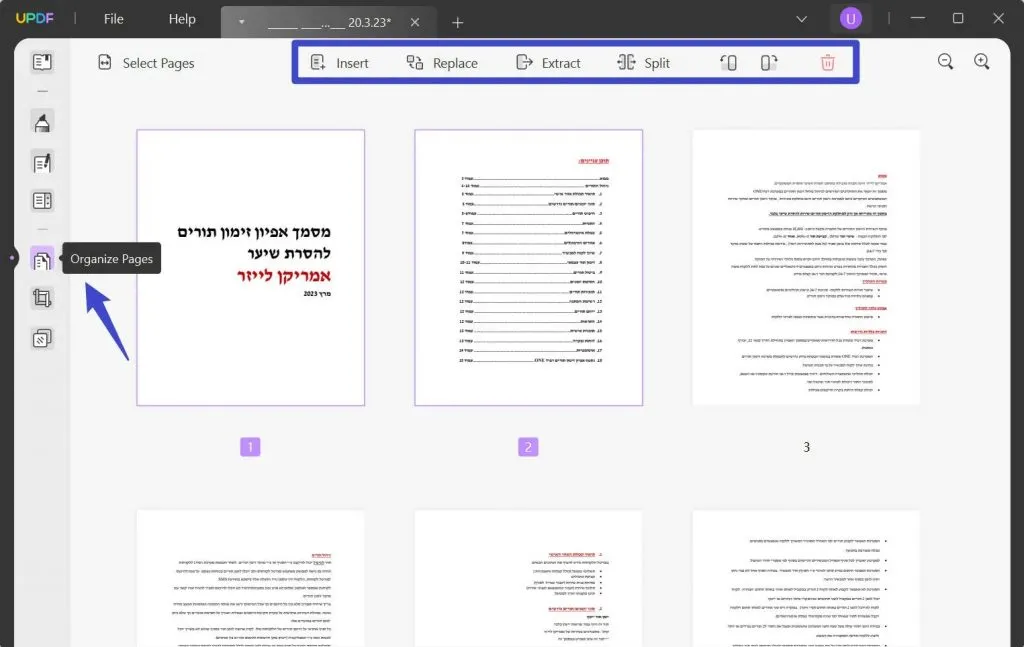Zoom out the page thumbnails

pos(945,62)
